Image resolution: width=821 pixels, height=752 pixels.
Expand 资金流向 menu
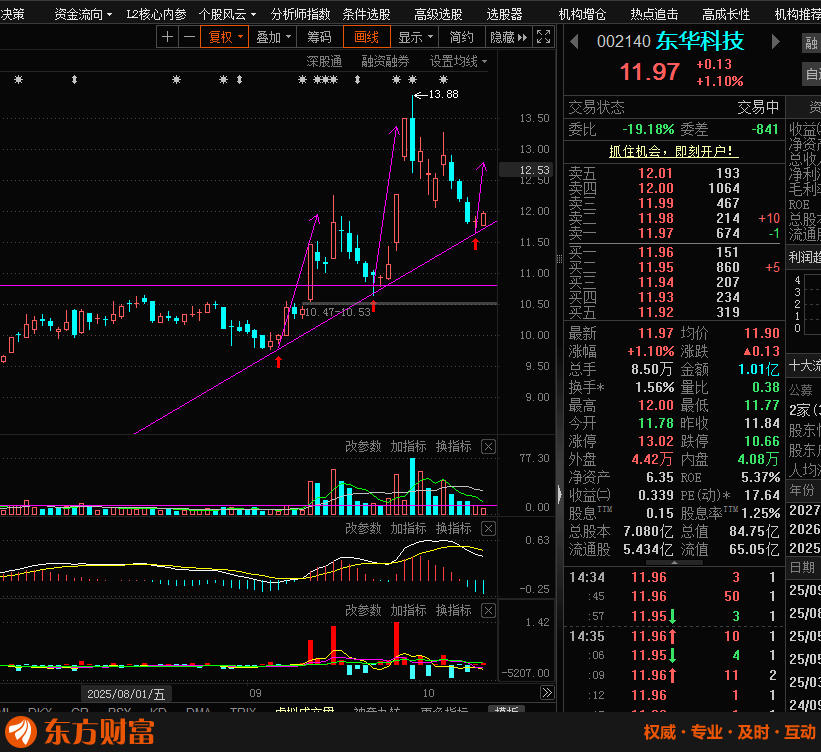click(x=83, y=14)
